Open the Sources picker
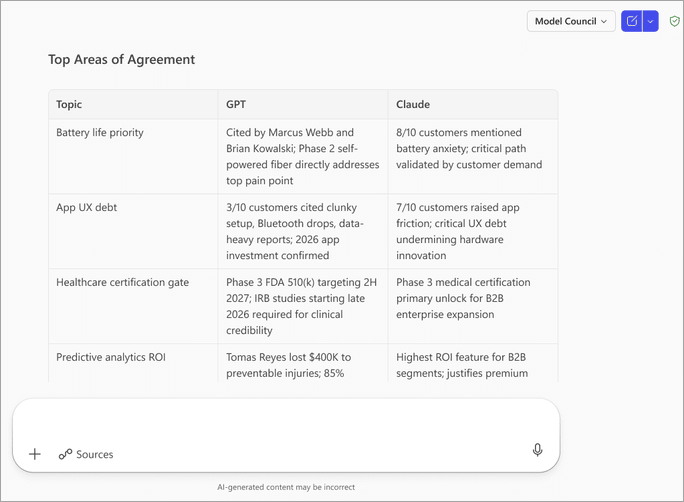Viewport: 684px width, 502px height. (86, 454)
